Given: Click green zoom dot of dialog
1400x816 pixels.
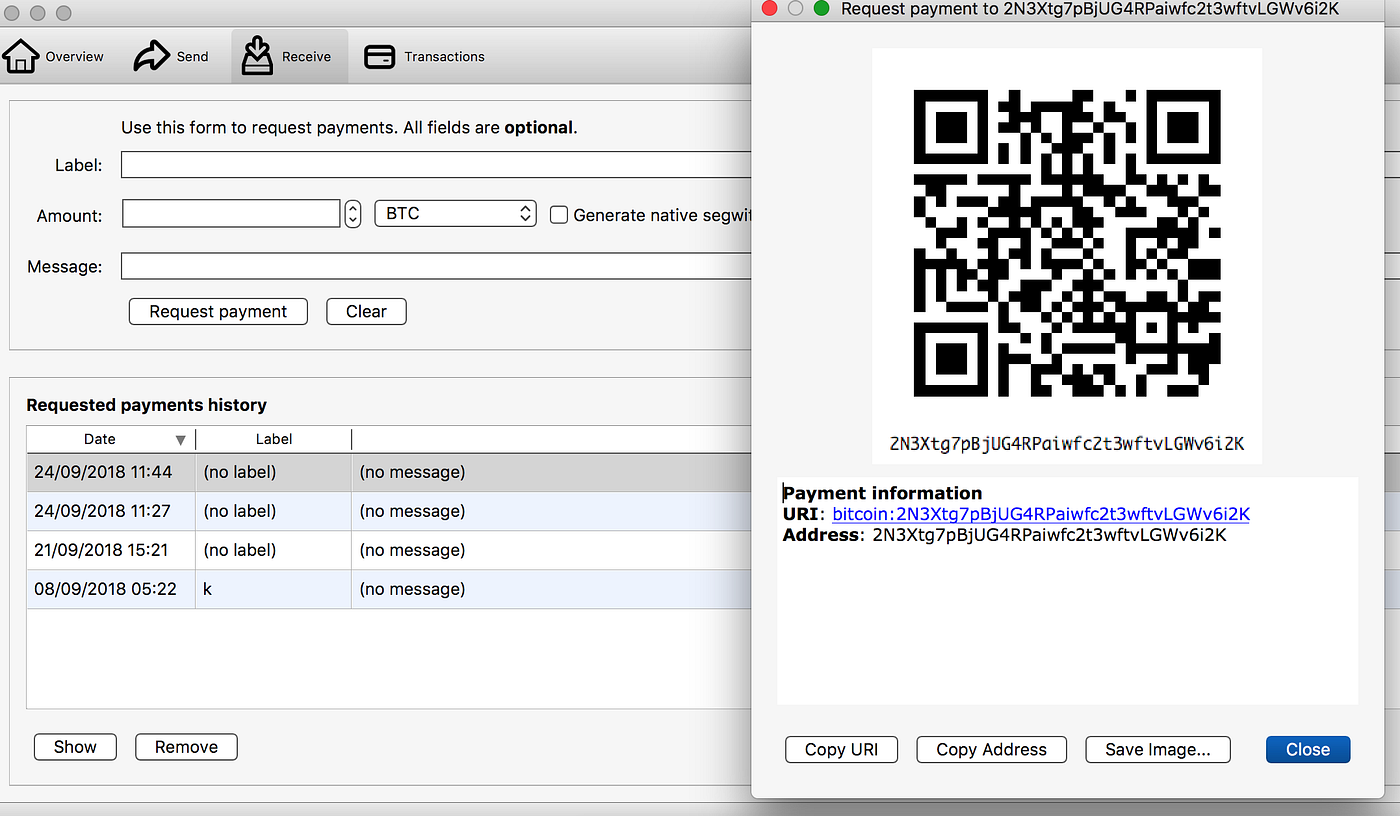Looking at the screenshot, I should click(822, 8).
